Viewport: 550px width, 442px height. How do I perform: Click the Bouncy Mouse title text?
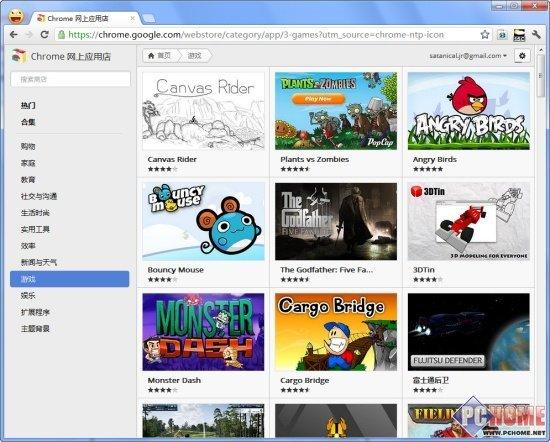coord(176,270)
